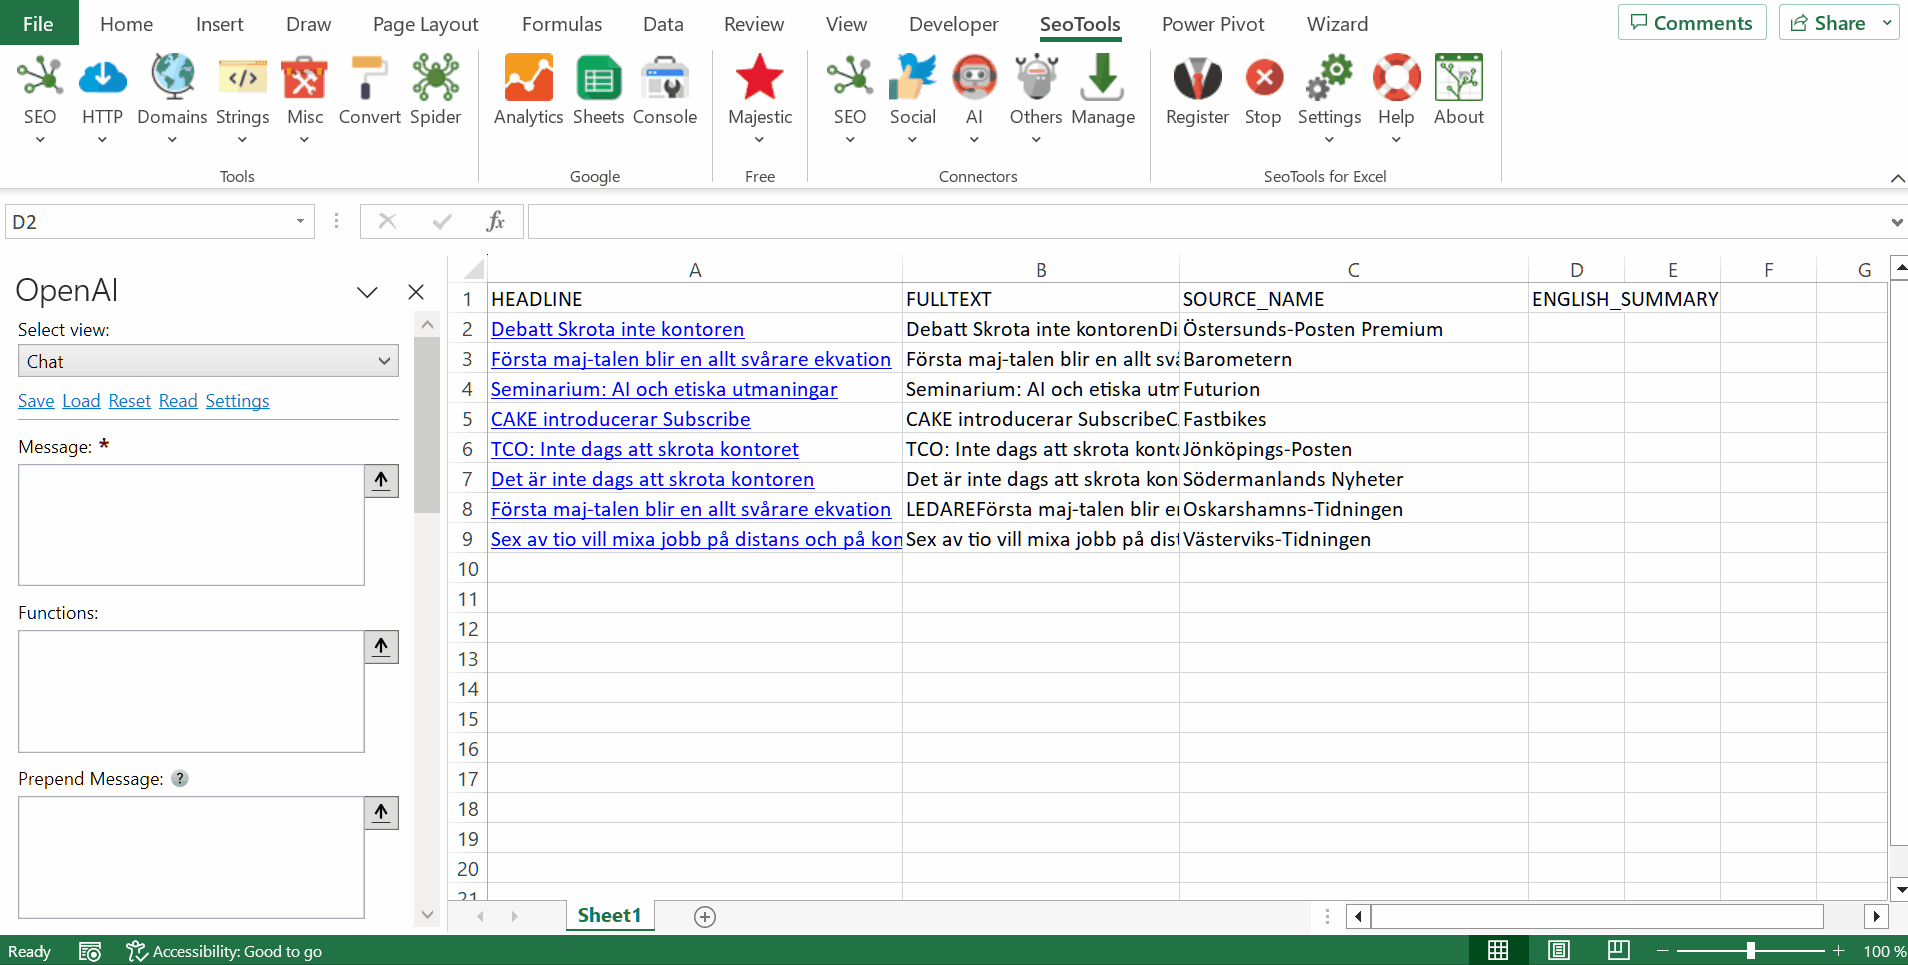The width and height of the screenshot is (1908, 965).
Task: Open OpenAI task pane options chevron
Action: pyautogui.click(x=367, y=292)
